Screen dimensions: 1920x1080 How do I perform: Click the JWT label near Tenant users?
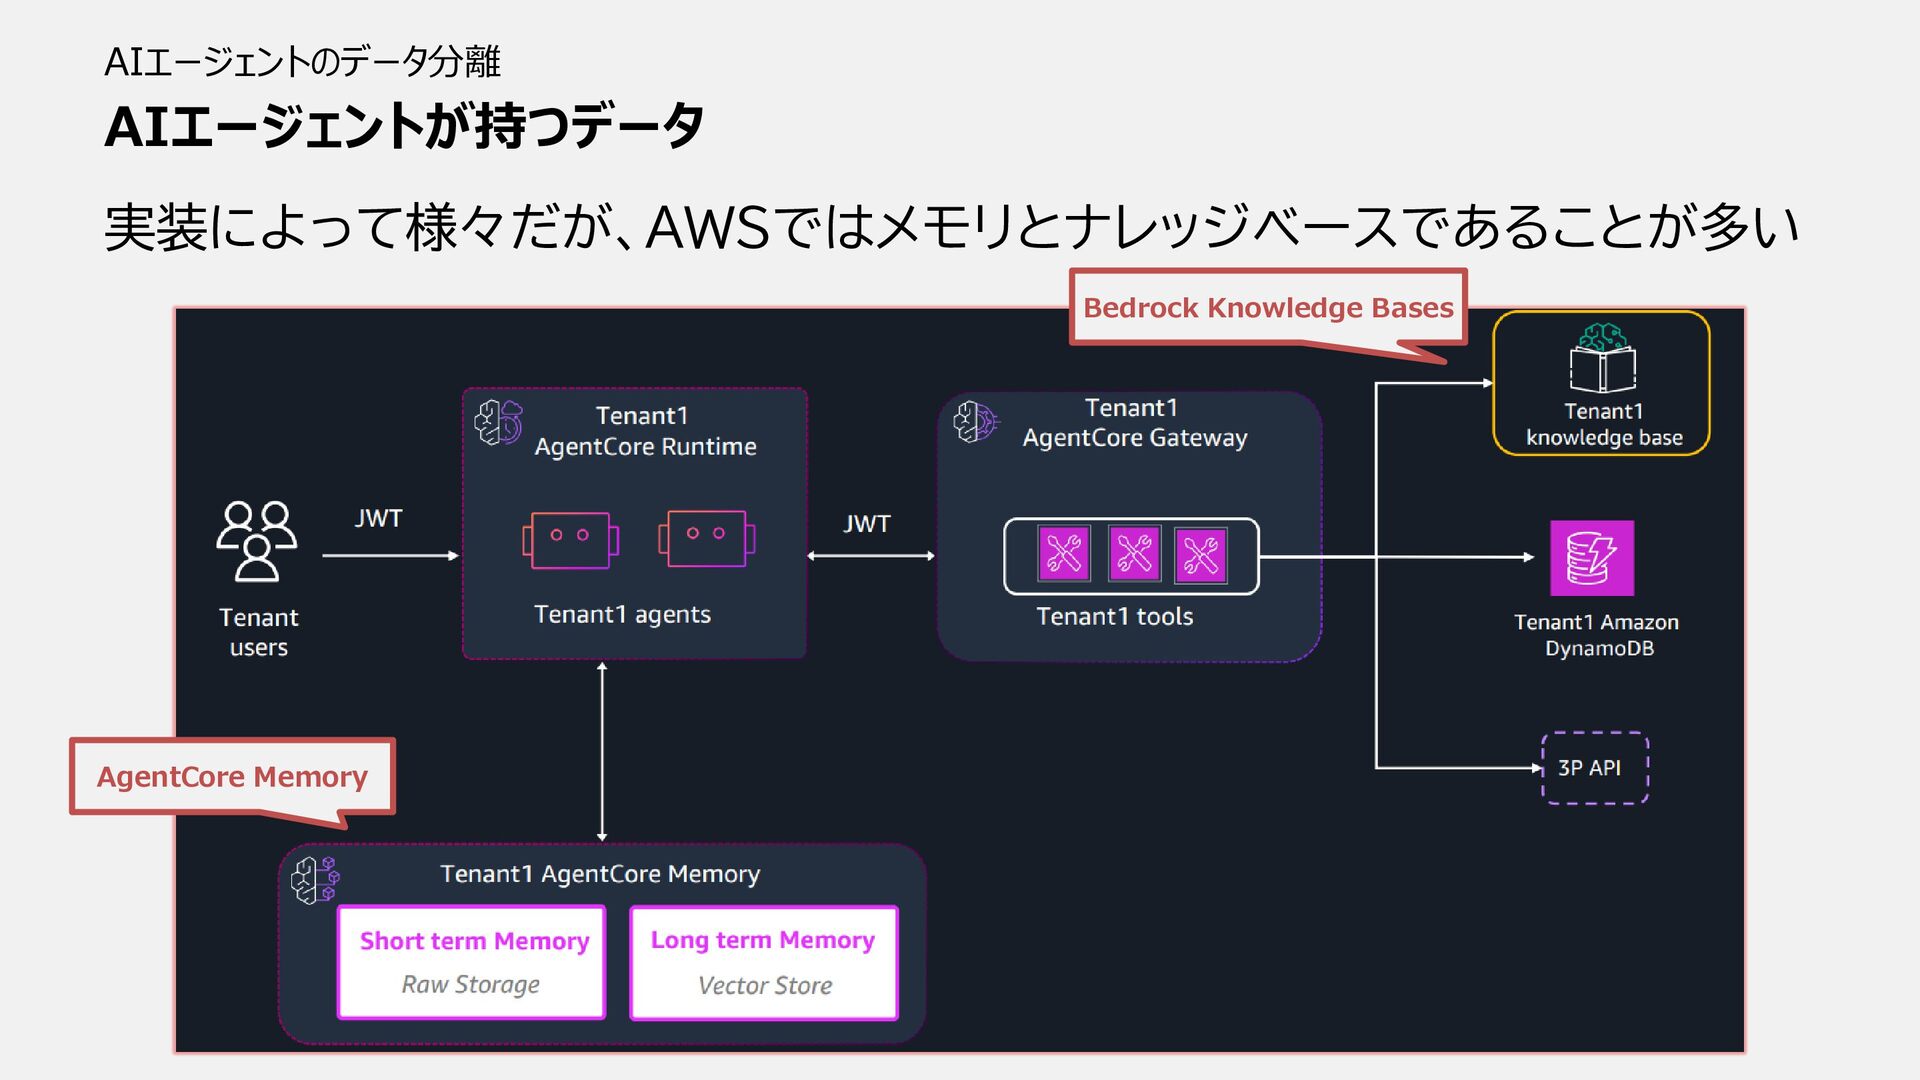pyautogui.click(x=378, y=518)
